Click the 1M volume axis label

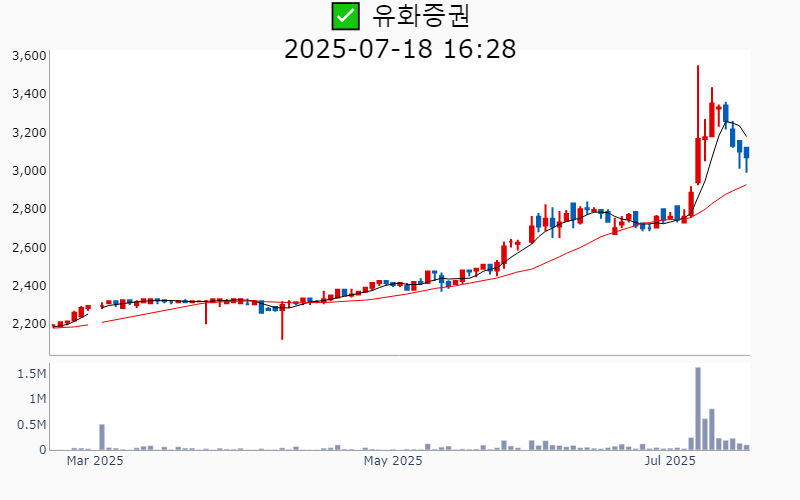pyautogui.click(x=37, y=399)
